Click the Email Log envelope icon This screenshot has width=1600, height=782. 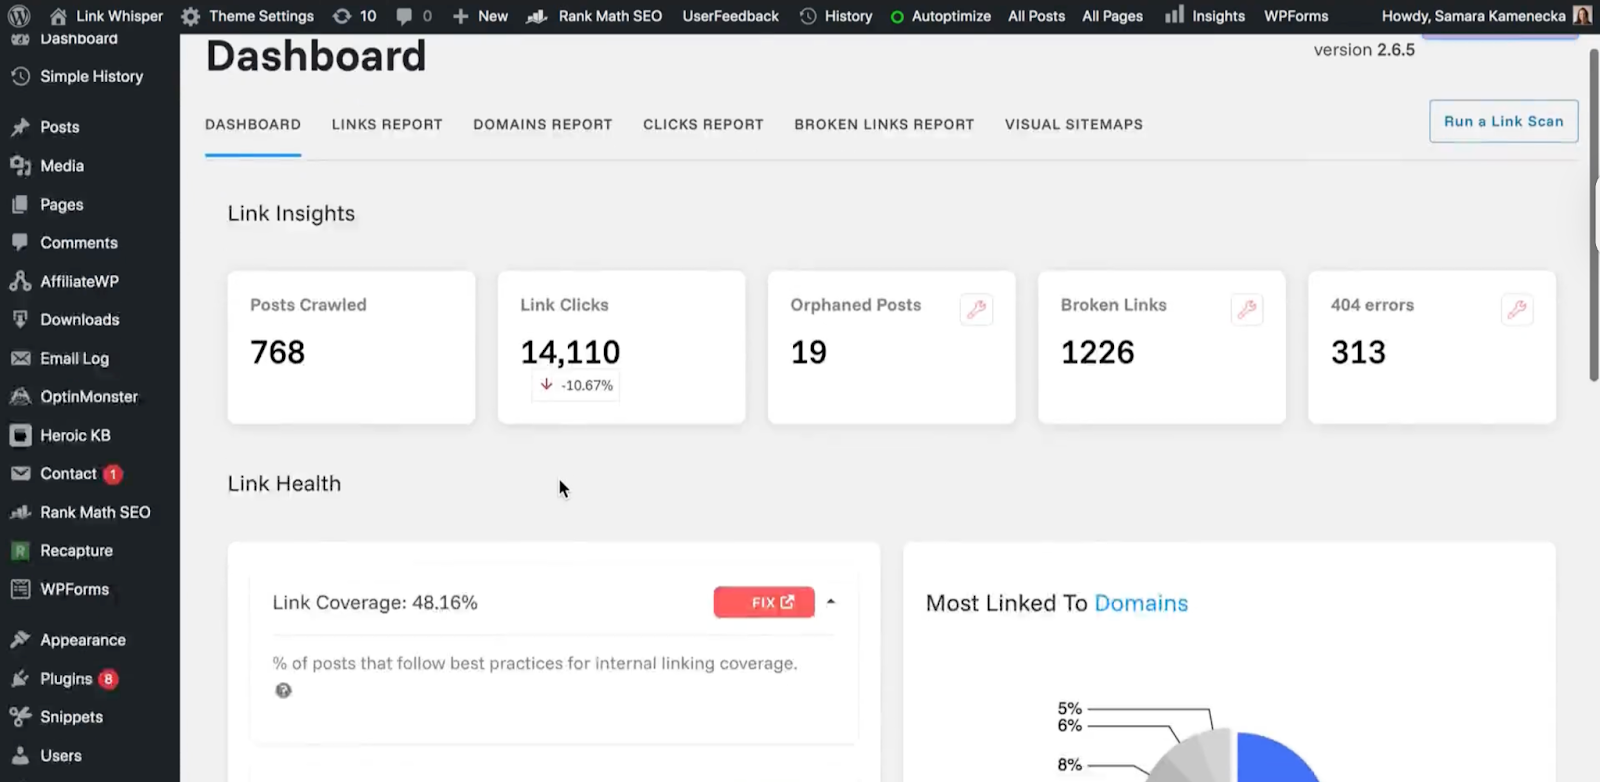(20, 358)
